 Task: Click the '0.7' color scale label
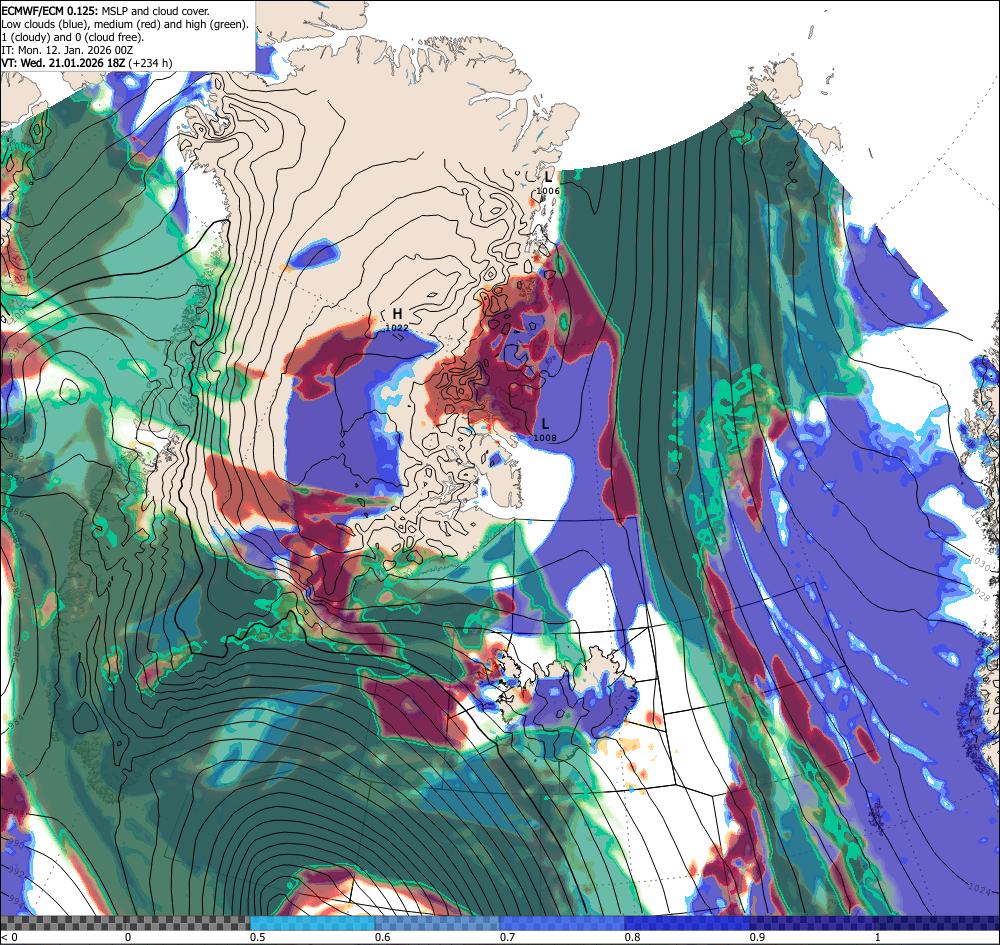point(508,937)
